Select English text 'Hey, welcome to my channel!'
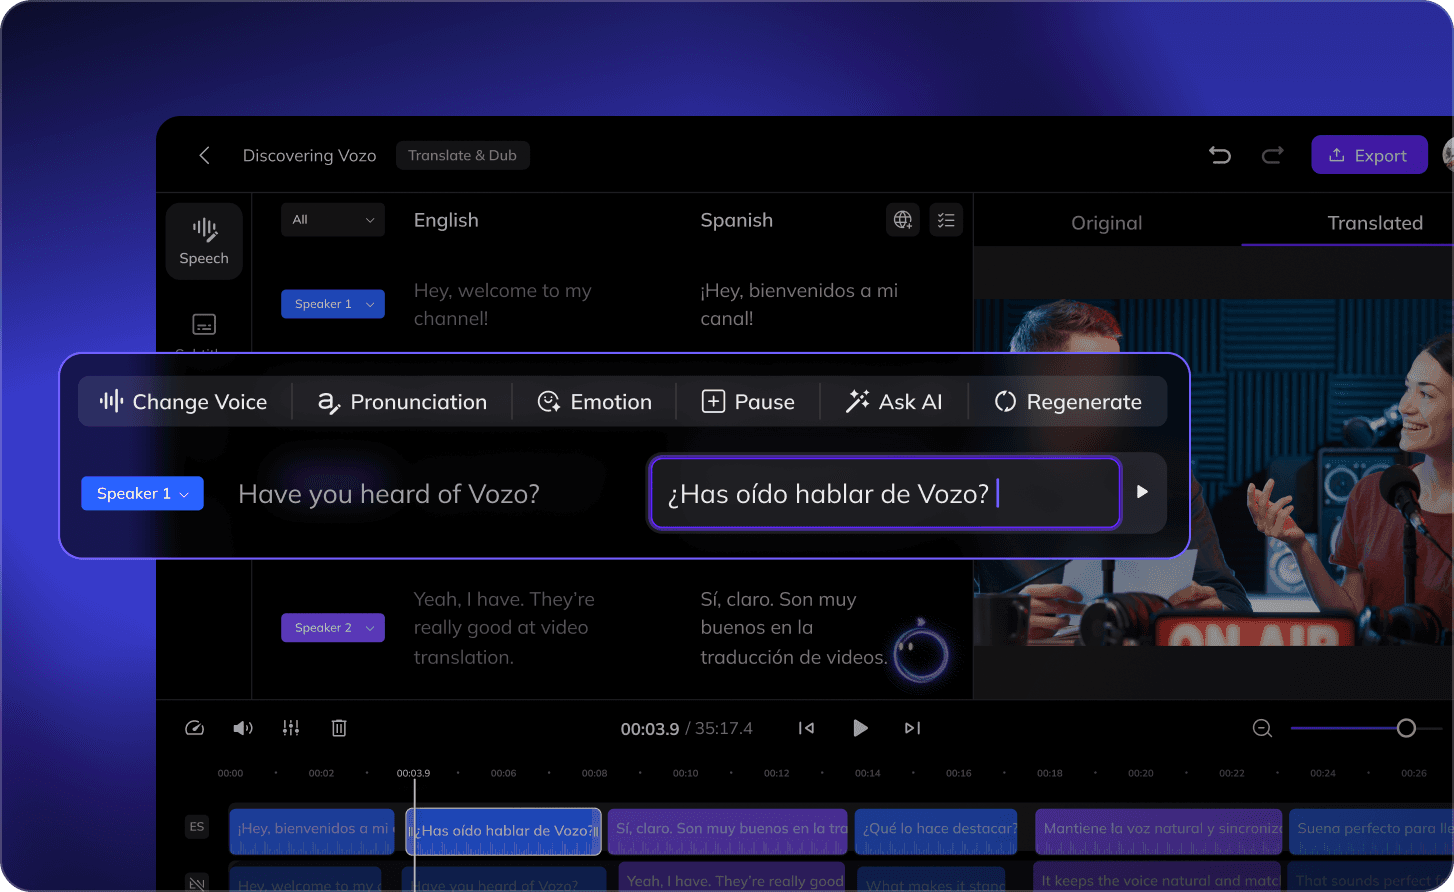Screen dimensions: 1454x892 tap(503, 304)
